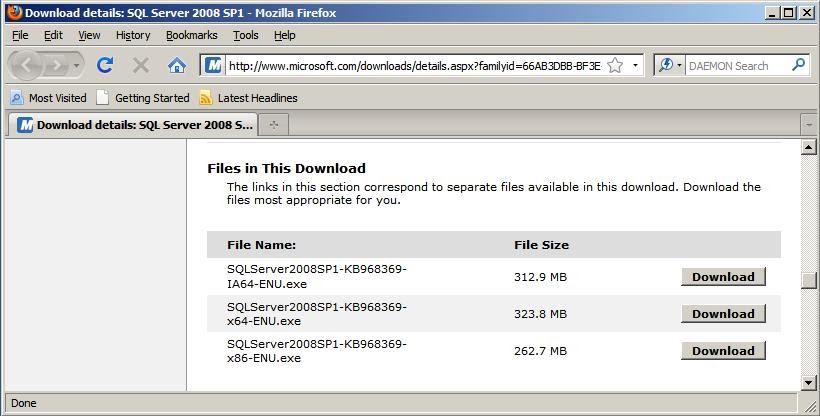Close the Firefox window
The image size is (820, 416).
[807, 13]
